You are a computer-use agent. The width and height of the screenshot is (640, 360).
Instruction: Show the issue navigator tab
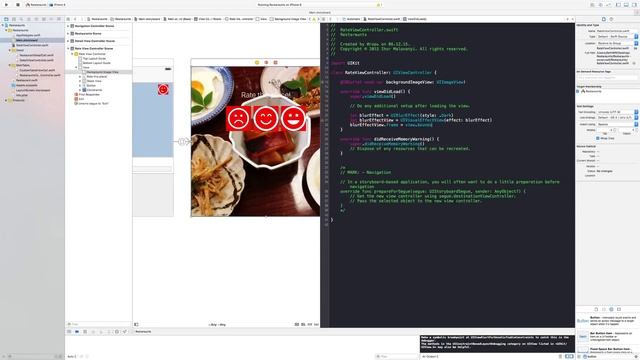tap(29, 19)
